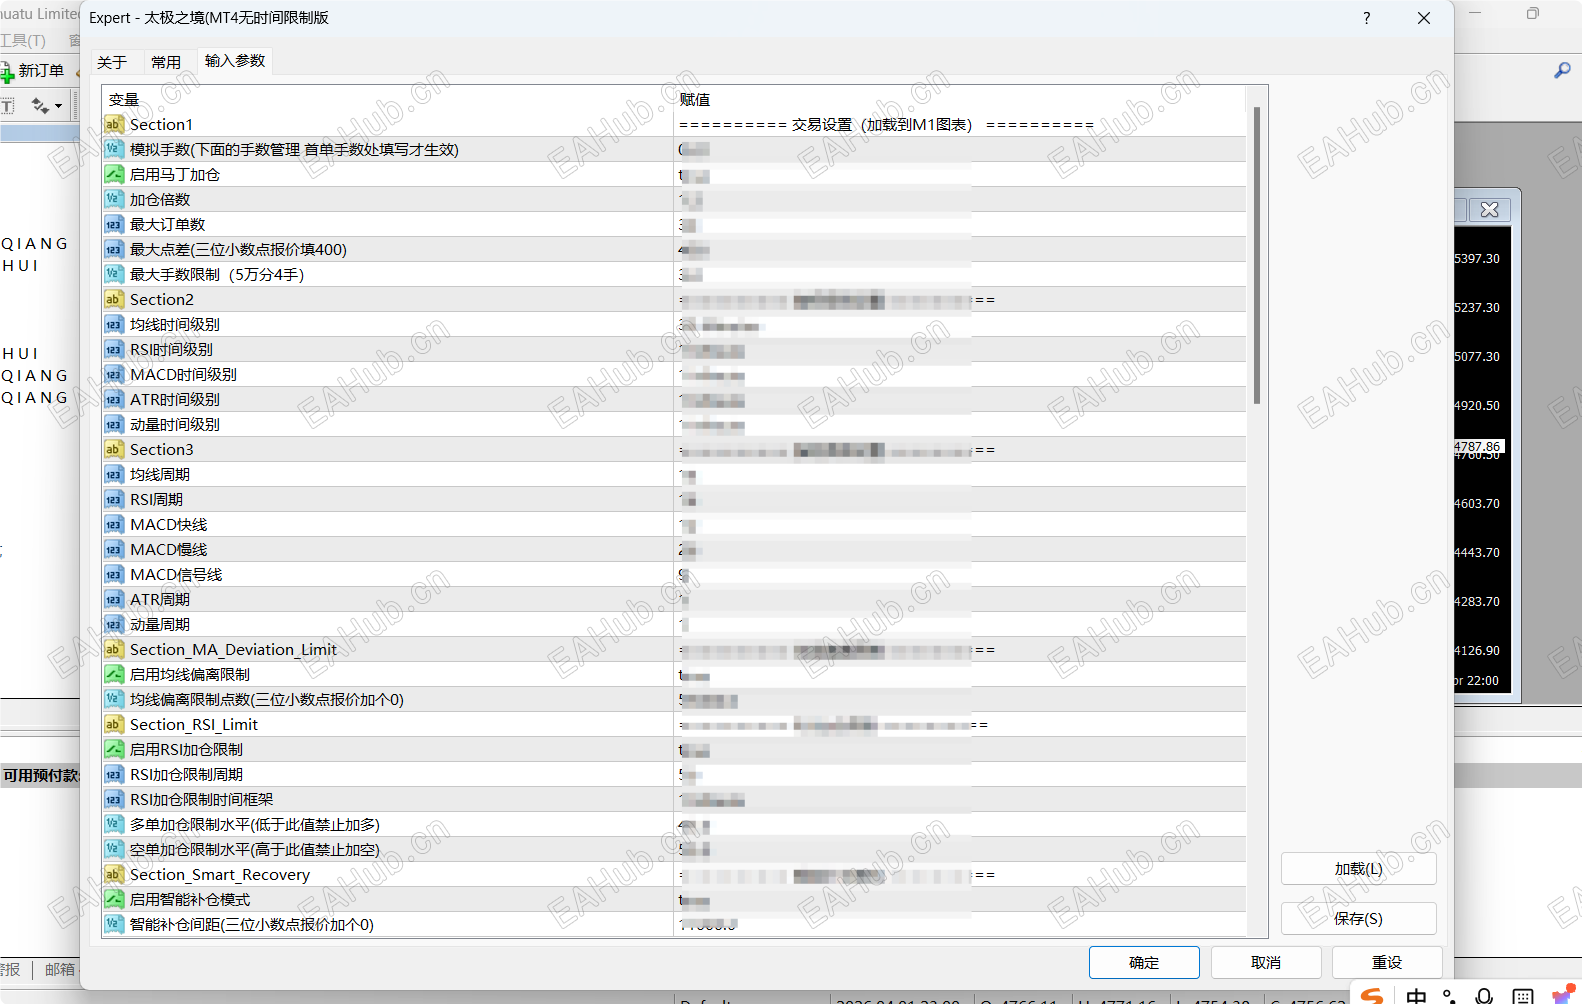1582x1004 pixels.
Task: Select the 动量周期 variable row
Action: [674, 624]
